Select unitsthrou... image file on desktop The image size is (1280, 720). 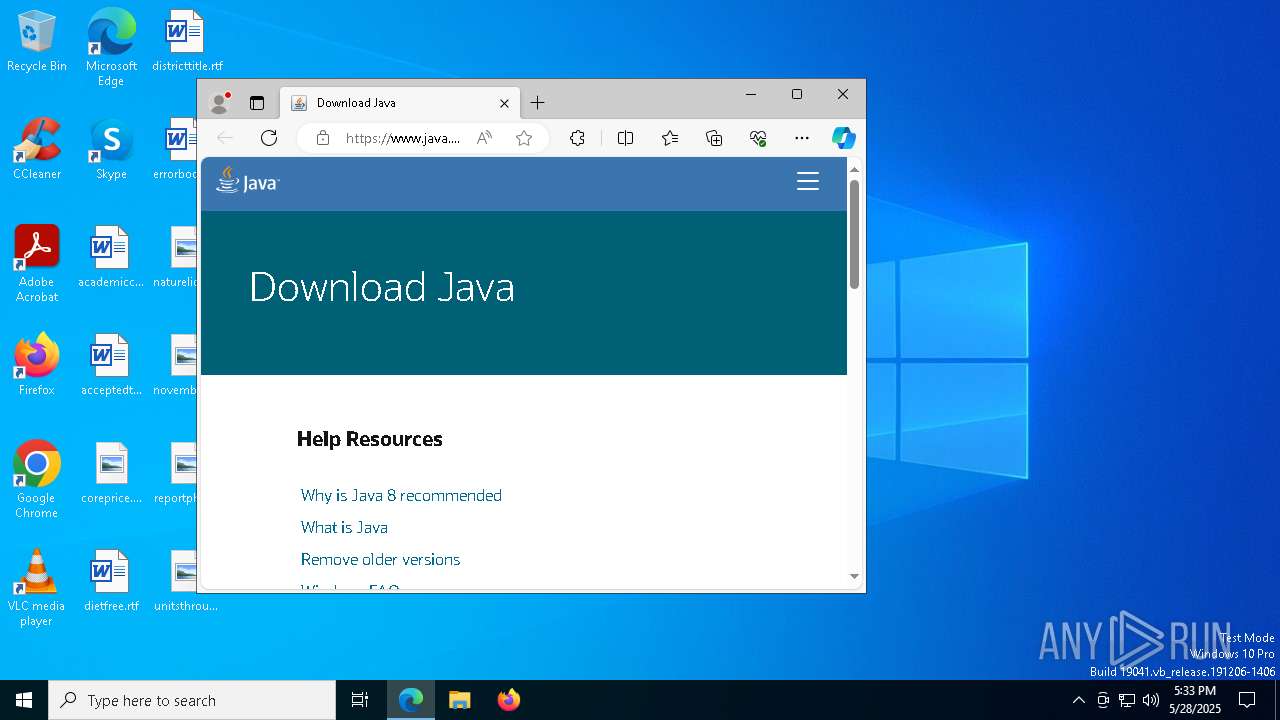point(186,582)
